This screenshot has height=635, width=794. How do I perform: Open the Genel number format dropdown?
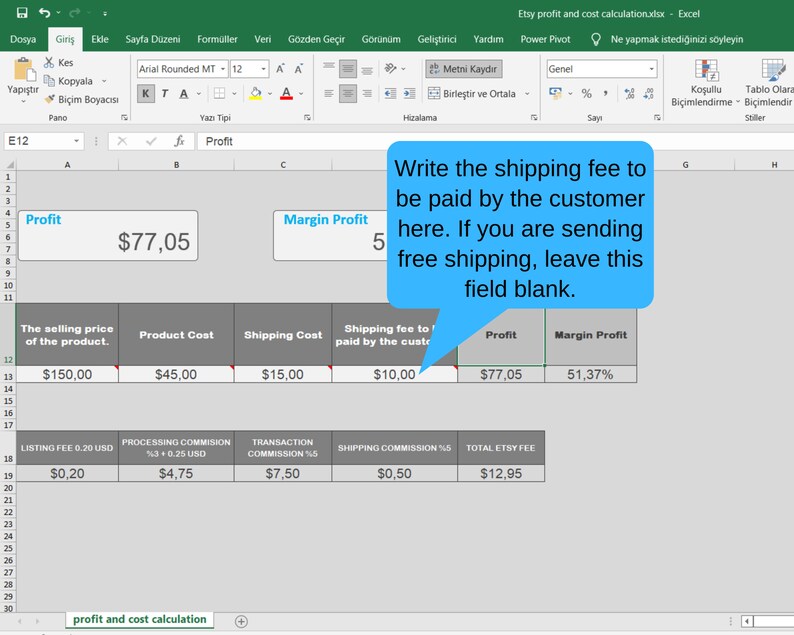point(652,68)
